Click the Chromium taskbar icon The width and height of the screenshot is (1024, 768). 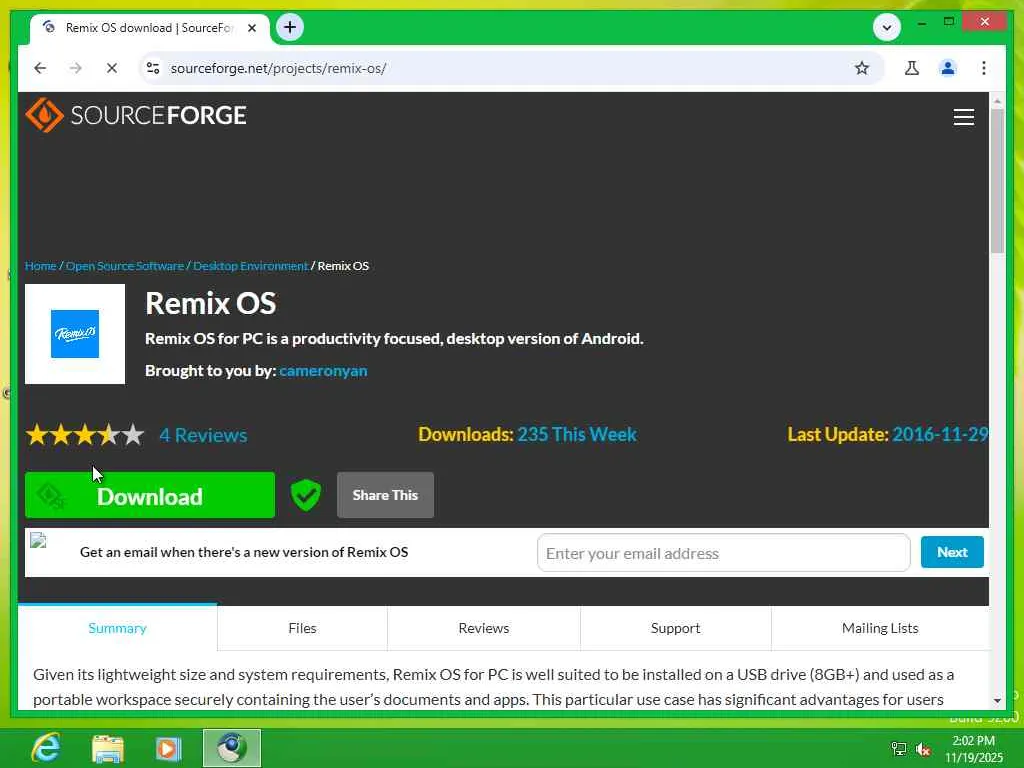pyautogui.click(x=232, y=748)
